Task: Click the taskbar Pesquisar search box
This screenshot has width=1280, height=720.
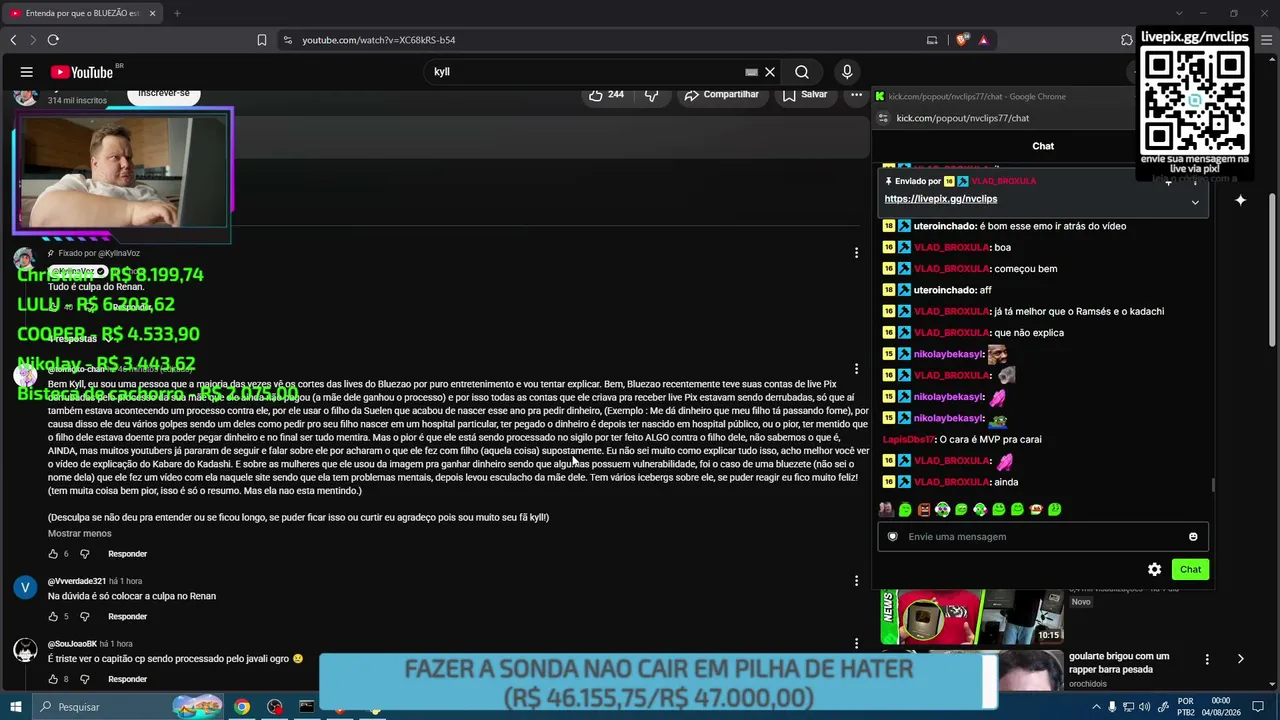Action: pyautogui.click(x=128, y=707)
